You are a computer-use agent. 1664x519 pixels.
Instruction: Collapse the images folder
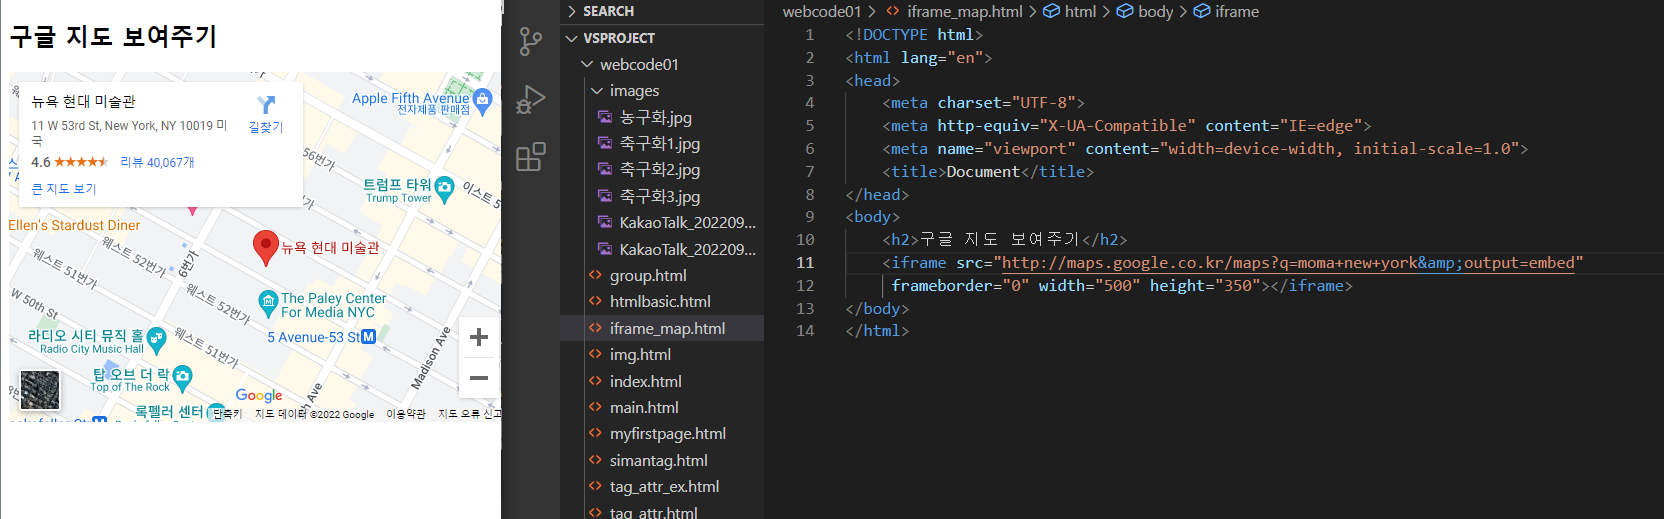pos(634,90)
